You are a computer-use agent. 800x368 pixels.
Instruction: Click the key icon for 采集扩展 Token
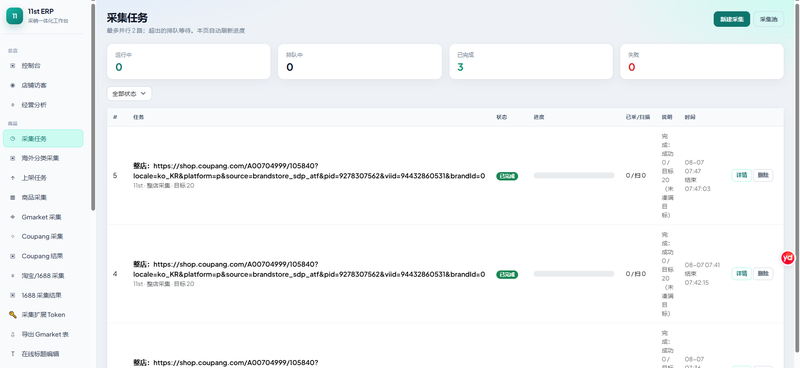[13, 314]
